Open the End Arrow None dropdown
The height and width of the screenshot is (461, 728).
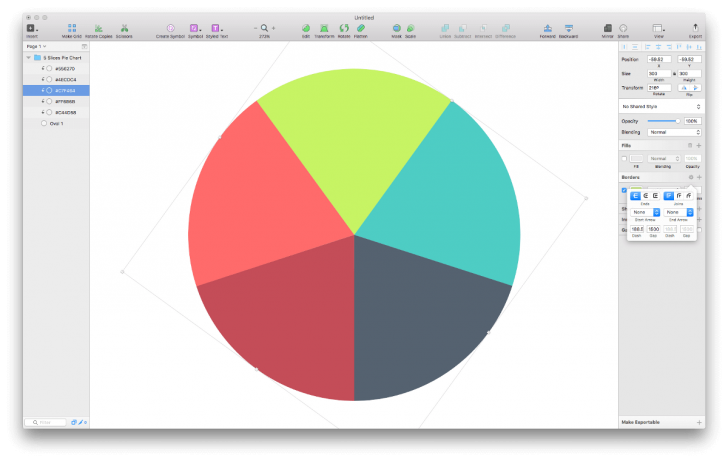(679, 212)
